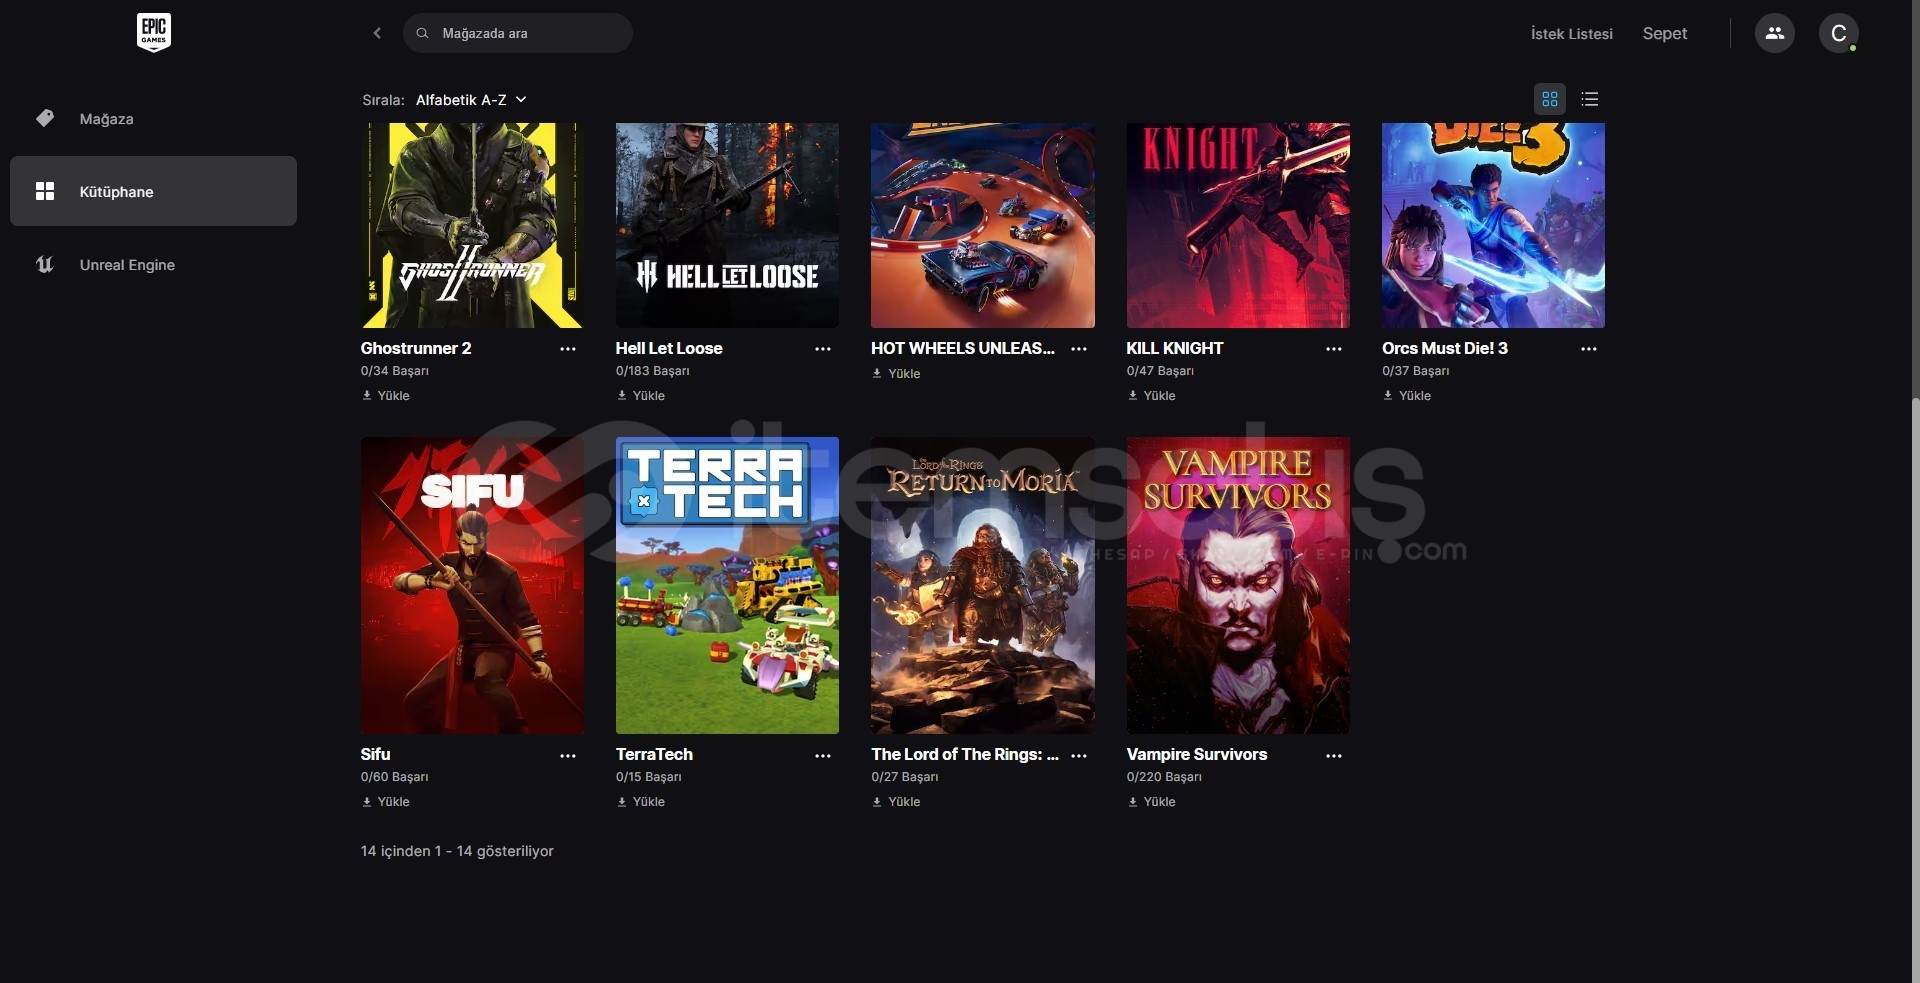Image resolution: width=1920 pixels, height=983 pixels.
Task: Install Vampire Survivors via Yükle
Action: [x=1152, y=801]
